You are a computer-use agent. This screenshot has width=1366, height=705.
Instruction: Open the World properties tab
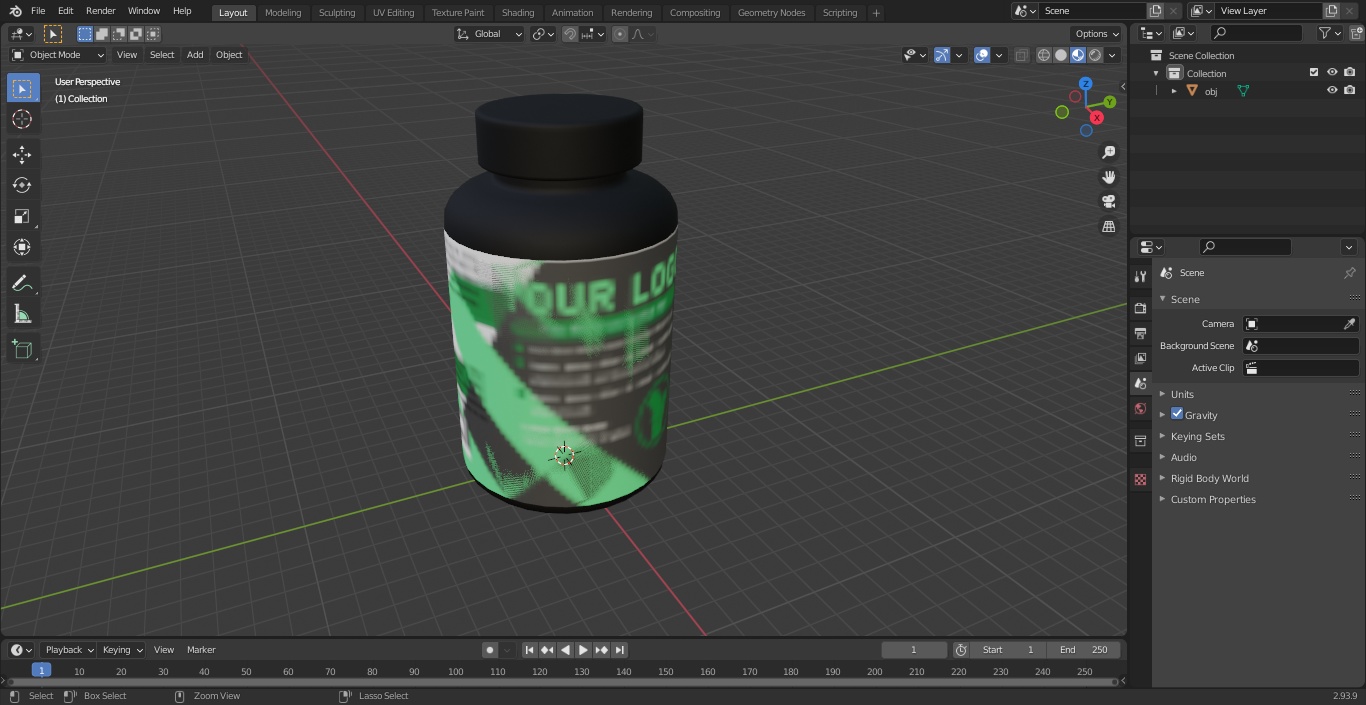[x=1140, y=408]
